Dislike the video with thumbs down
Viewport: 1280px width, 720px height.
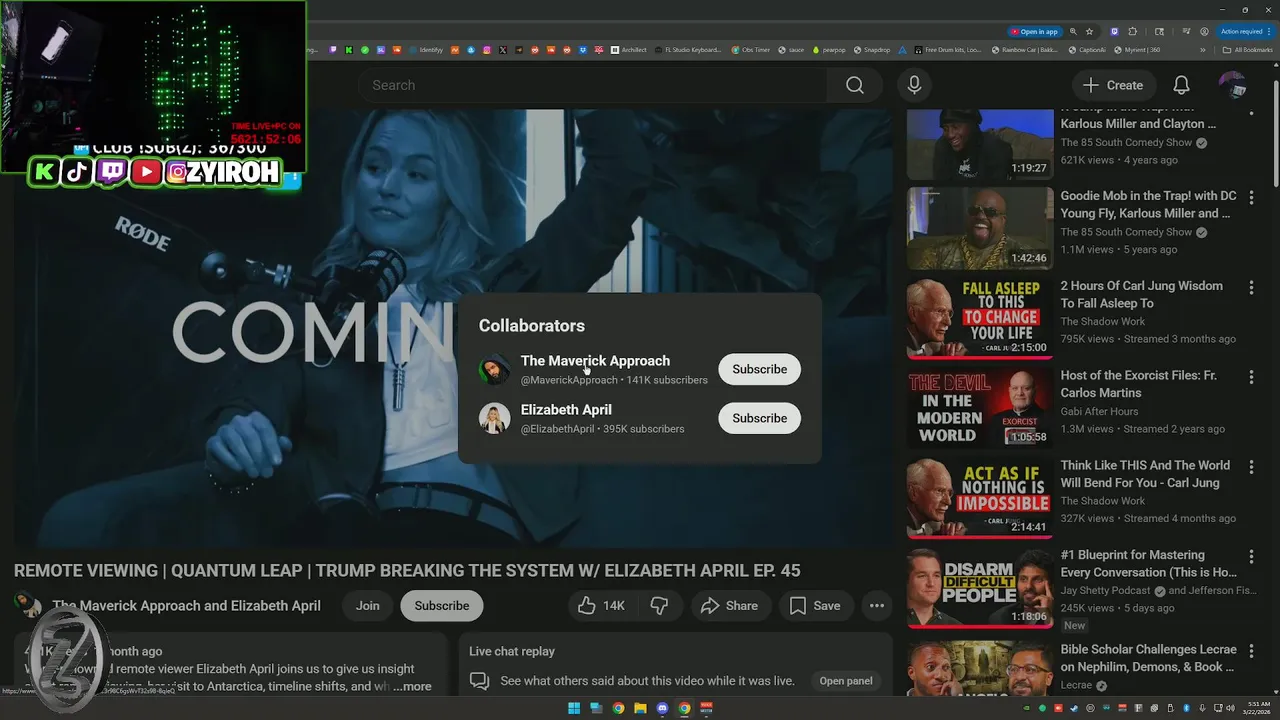click(659, 605)
